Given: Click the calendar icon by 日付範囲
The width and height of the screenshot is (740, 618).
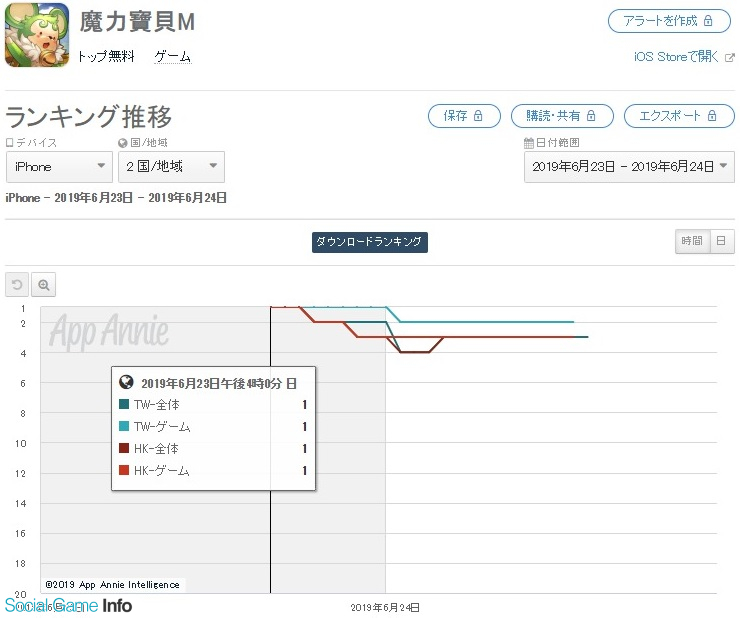Looking at the screenshot, I should 529,143.
